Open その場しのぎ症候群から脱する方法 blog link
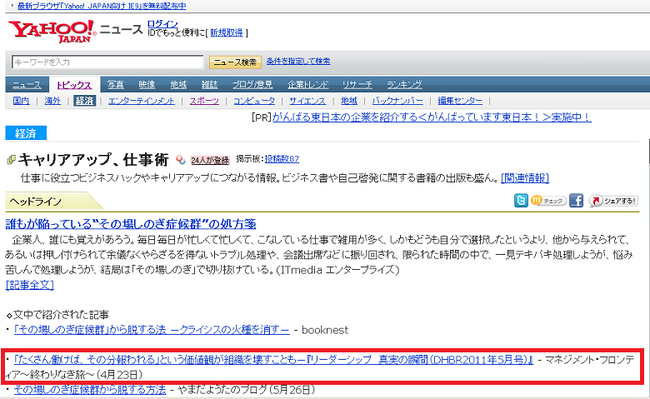Screen dimensions: 650x399 (x=90, y=390)
